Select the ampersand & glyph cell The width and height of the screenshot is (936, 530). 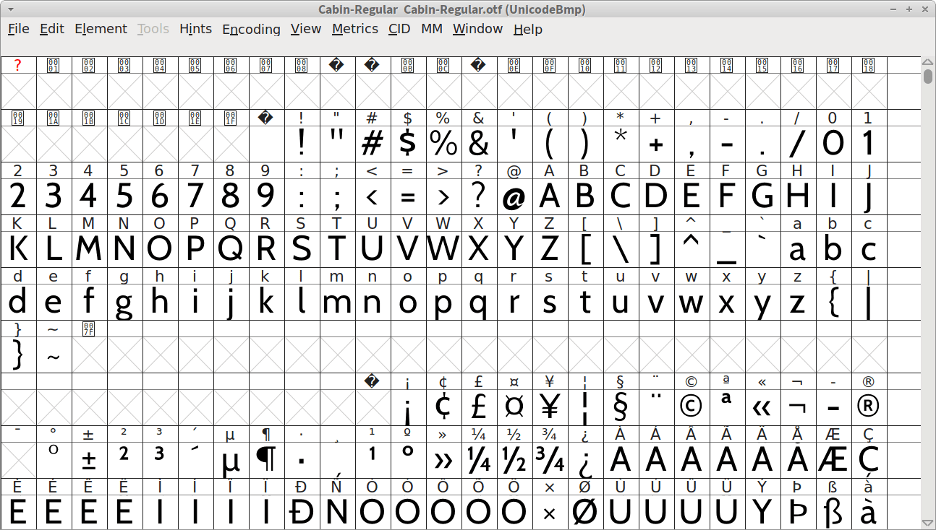point(479,143)
